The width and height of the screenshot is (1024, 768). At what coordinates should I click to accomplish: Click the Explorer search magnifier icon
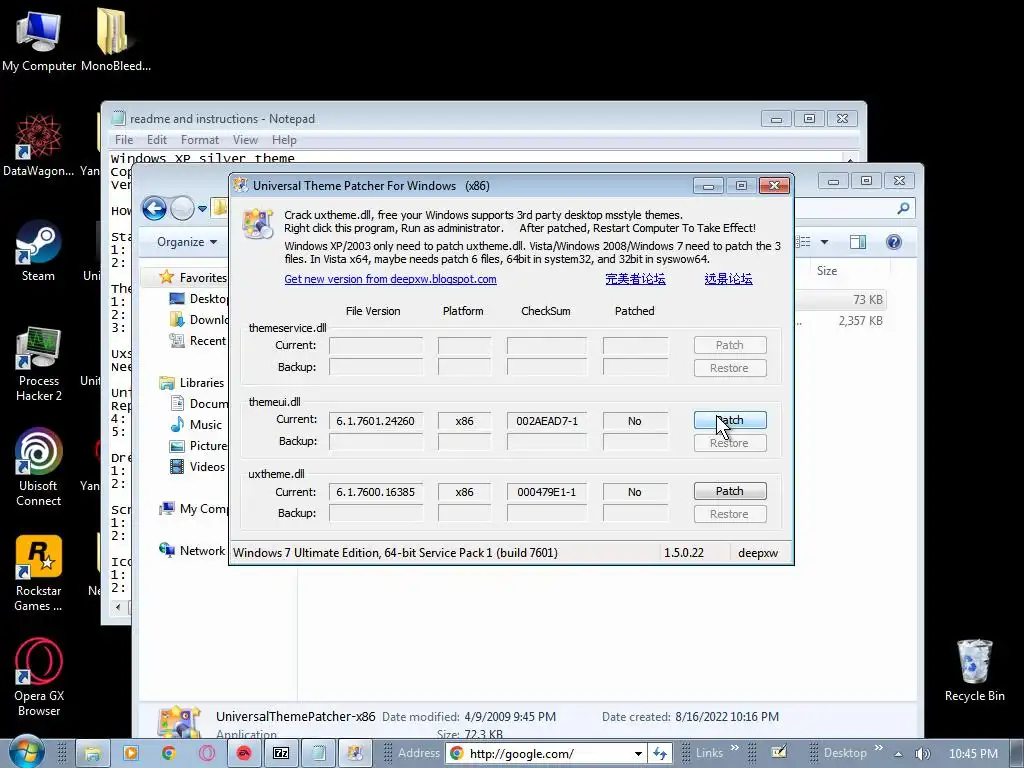coord(903,208)
